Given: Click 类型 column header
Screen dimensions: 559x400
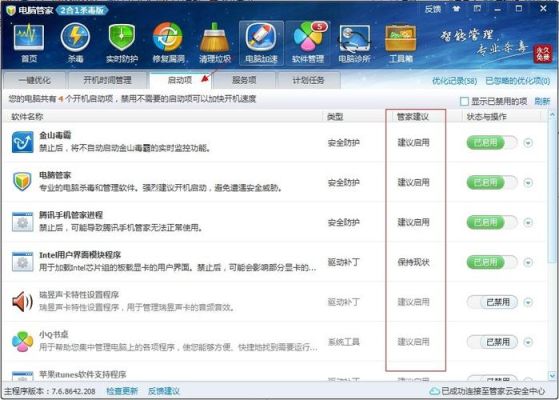Looking at the screenshot, I should [335, 117].
